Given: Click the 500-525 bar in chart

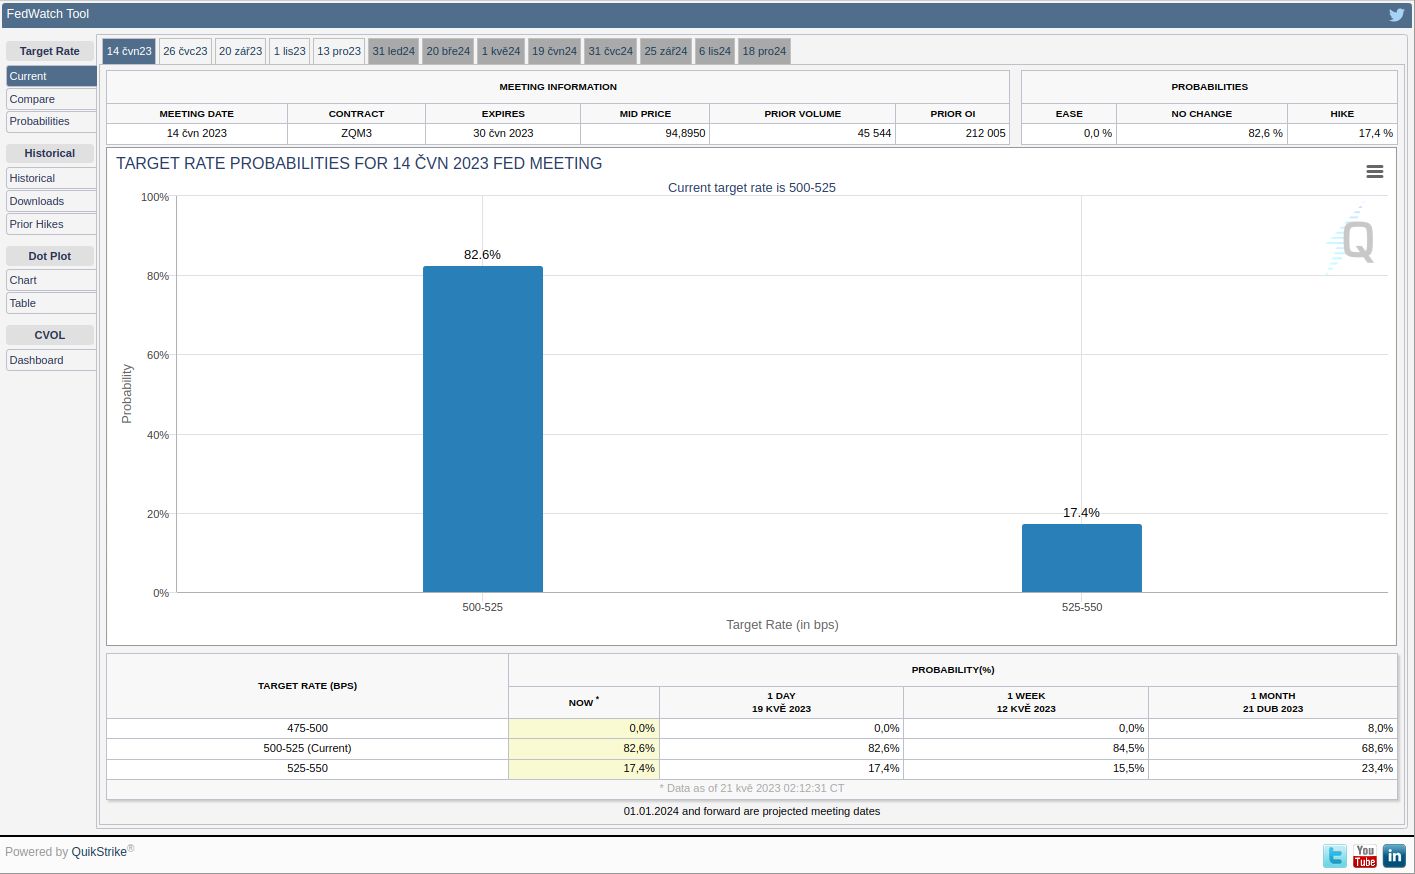Looking at the screenshot, I should pos(483,429).
